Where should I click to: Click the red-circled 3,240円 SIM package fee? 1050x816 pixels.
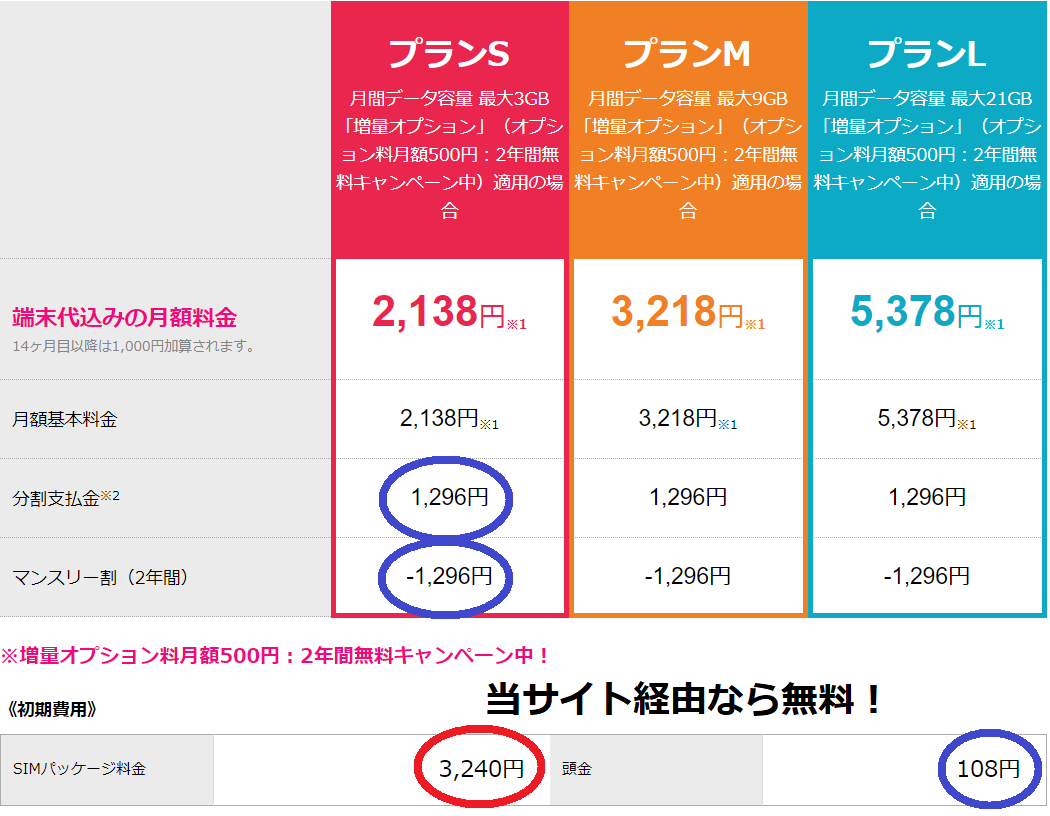pyautogui.click(x=481, y=769)
